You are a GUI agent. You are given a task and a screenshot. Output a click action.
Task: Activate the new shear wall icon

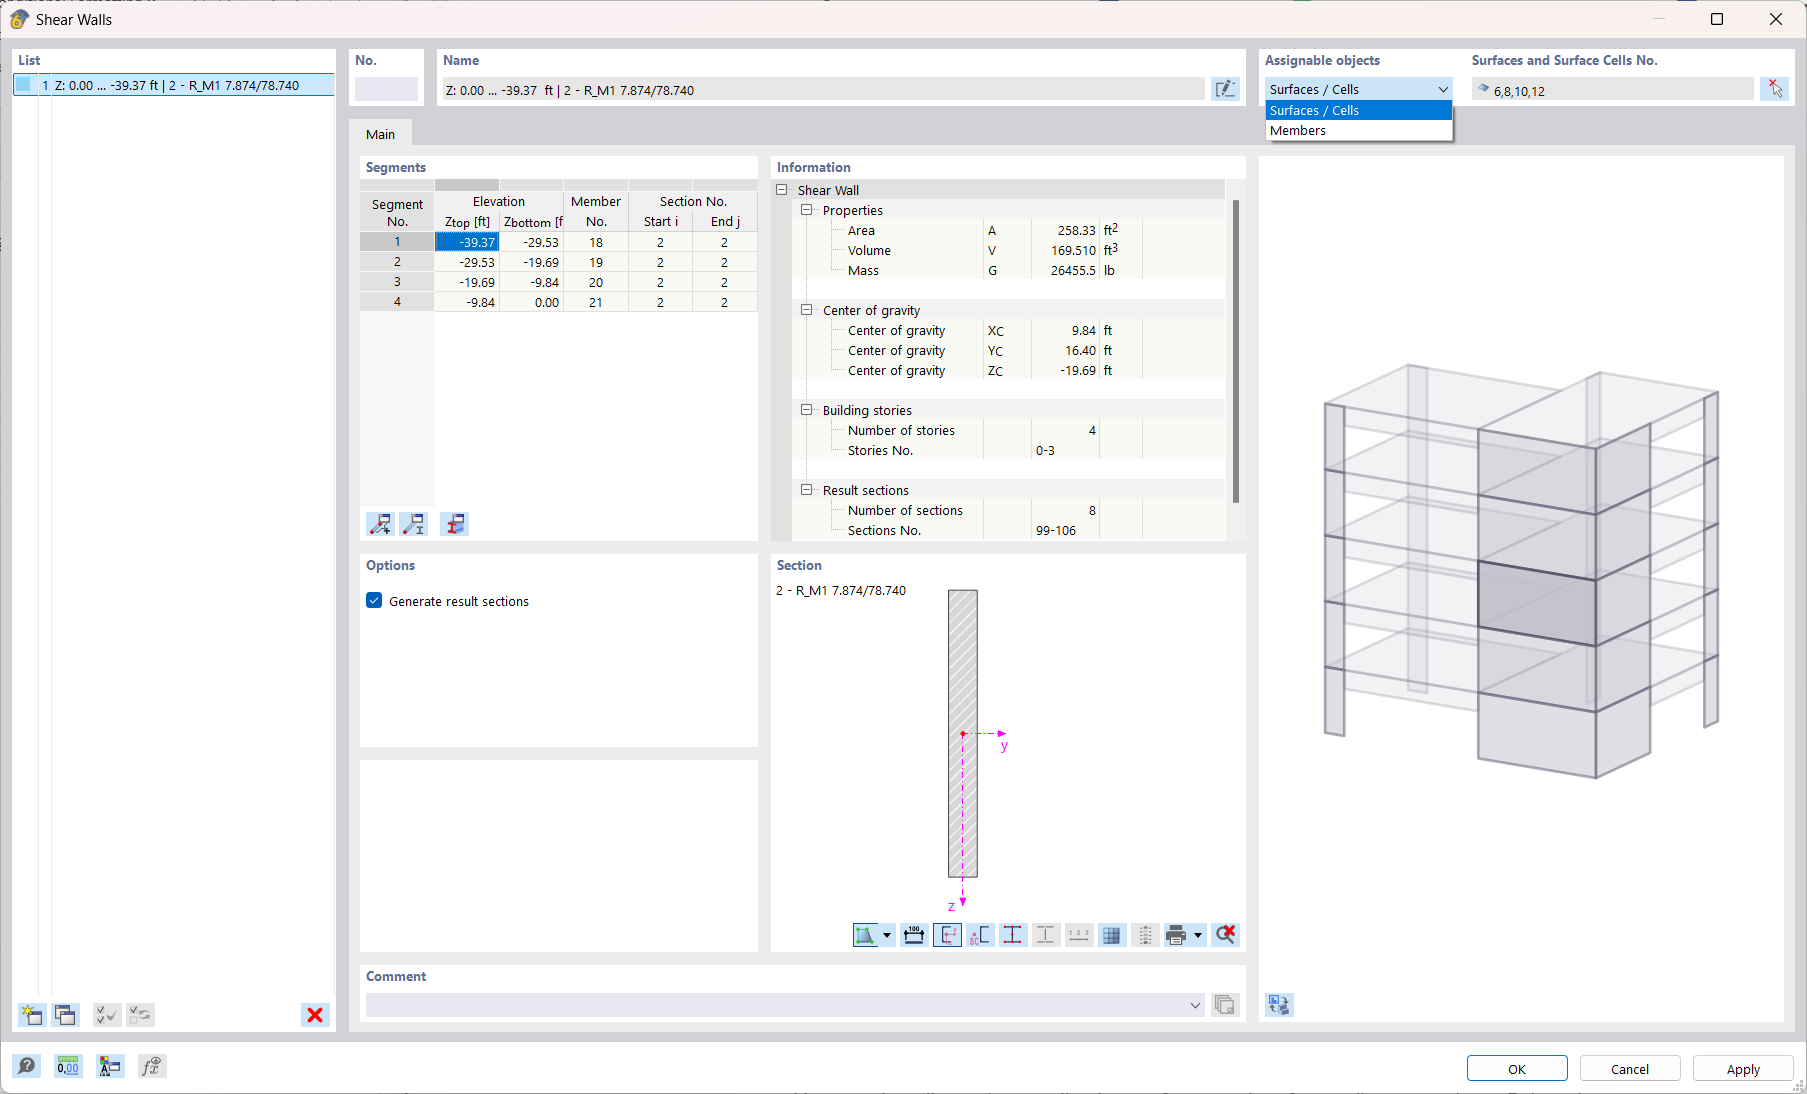coord(31,1015)
